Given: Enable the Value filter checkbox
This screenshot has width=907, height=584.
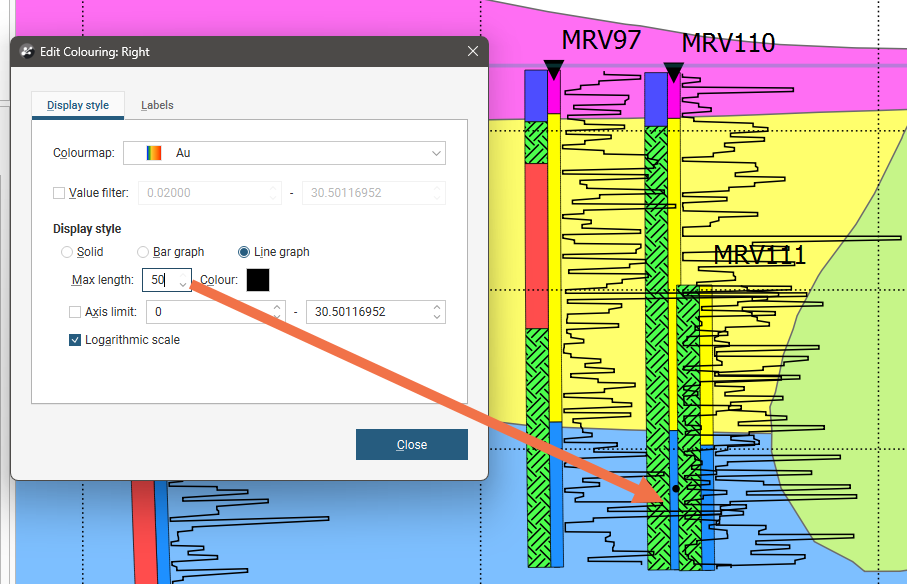Looking at the screenshot, I should pyautogui.click(x=59, y=193).
